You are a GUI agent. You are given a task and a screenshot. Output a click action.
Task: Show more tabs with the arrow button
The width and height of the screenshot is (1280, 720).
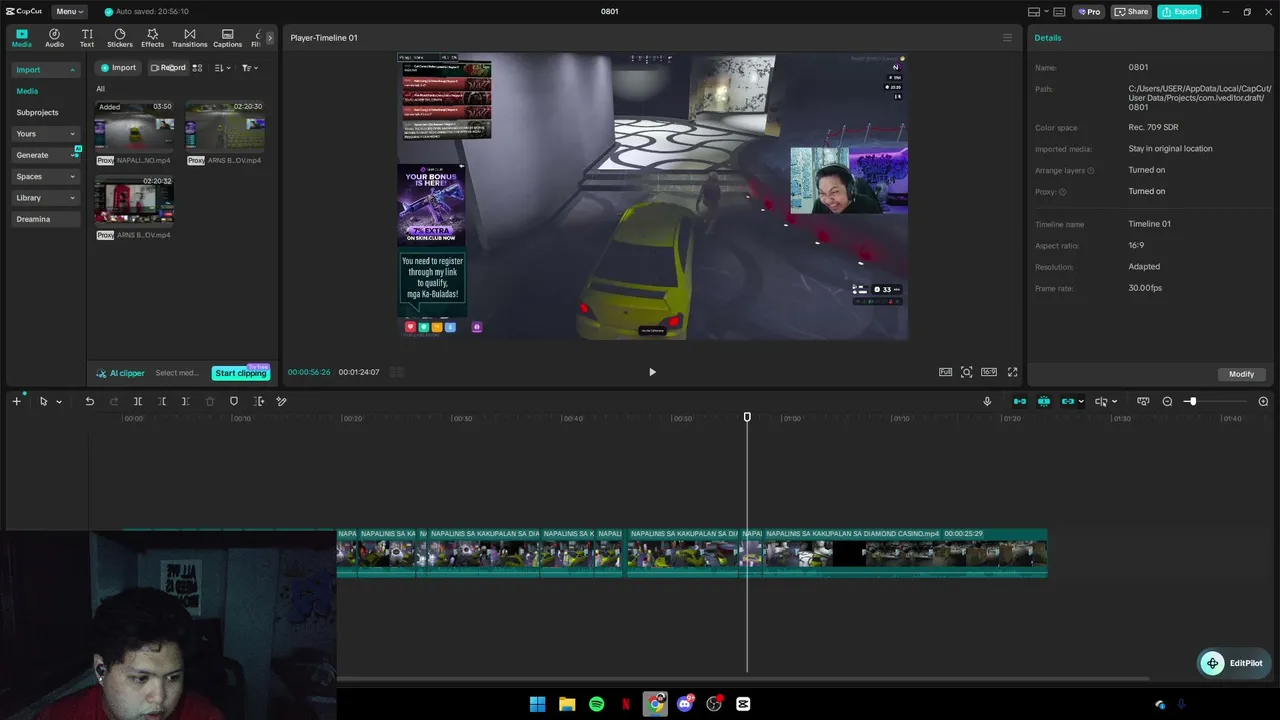coord(269,38)
